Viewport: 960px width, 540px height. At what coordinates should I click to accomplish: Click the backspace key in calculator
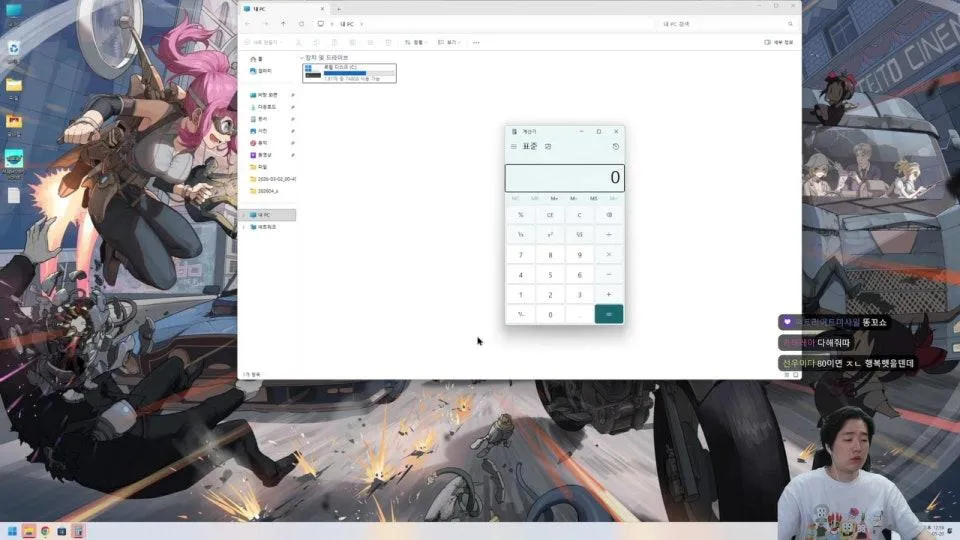(609, 215)
